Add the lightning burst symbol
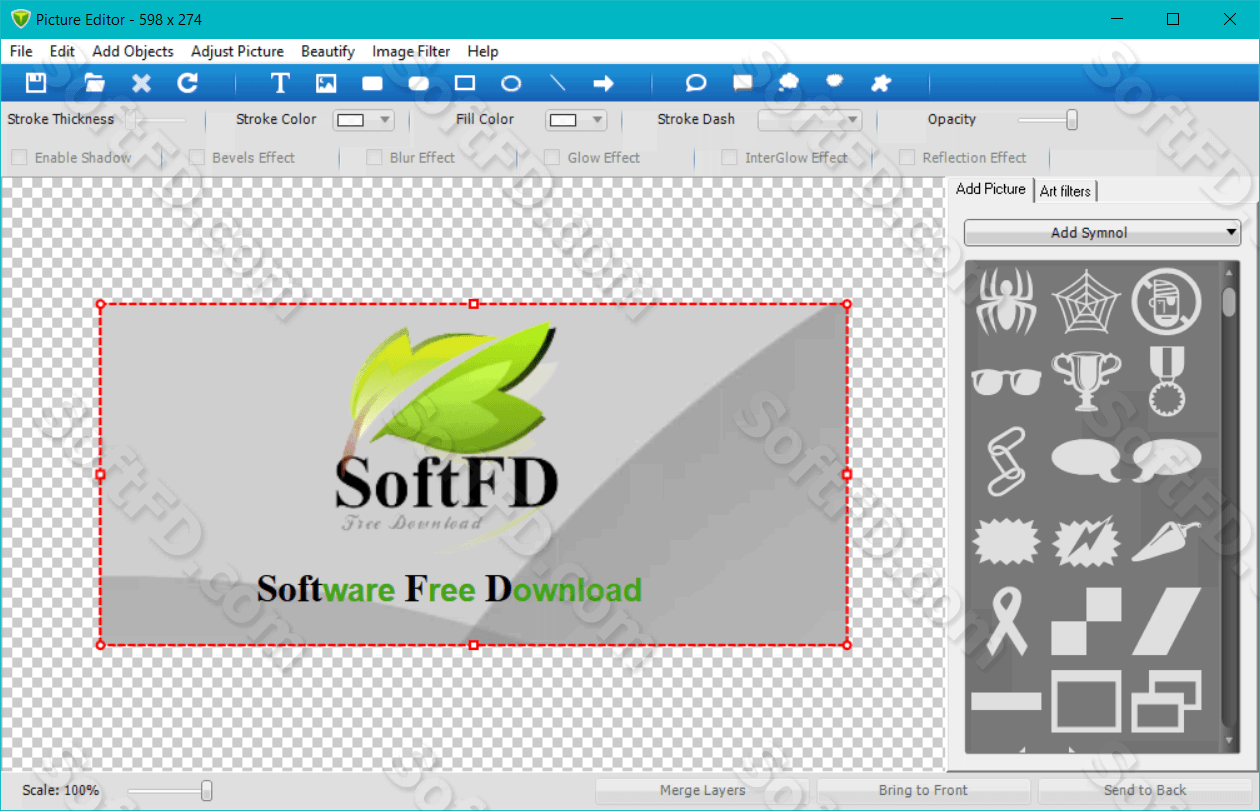Viewport: 1260px width, 811px height. 1086,540
